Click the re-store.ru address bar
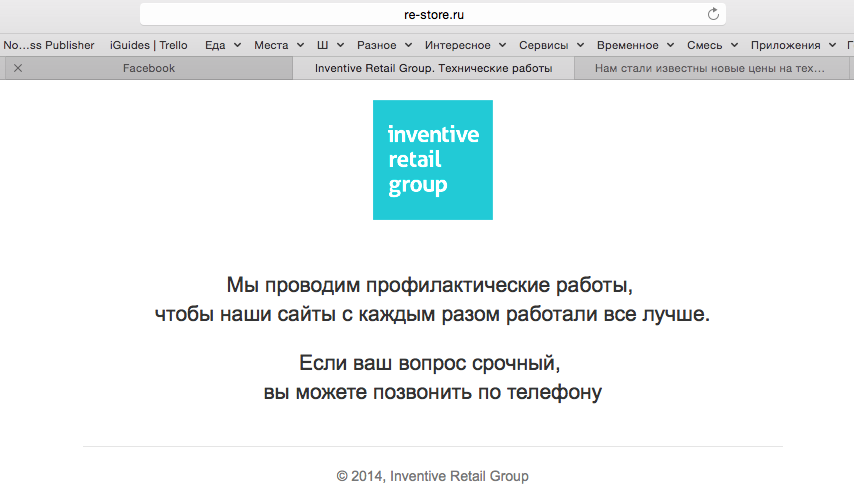Viewport: 854px width, 500px height. point(433,15)
